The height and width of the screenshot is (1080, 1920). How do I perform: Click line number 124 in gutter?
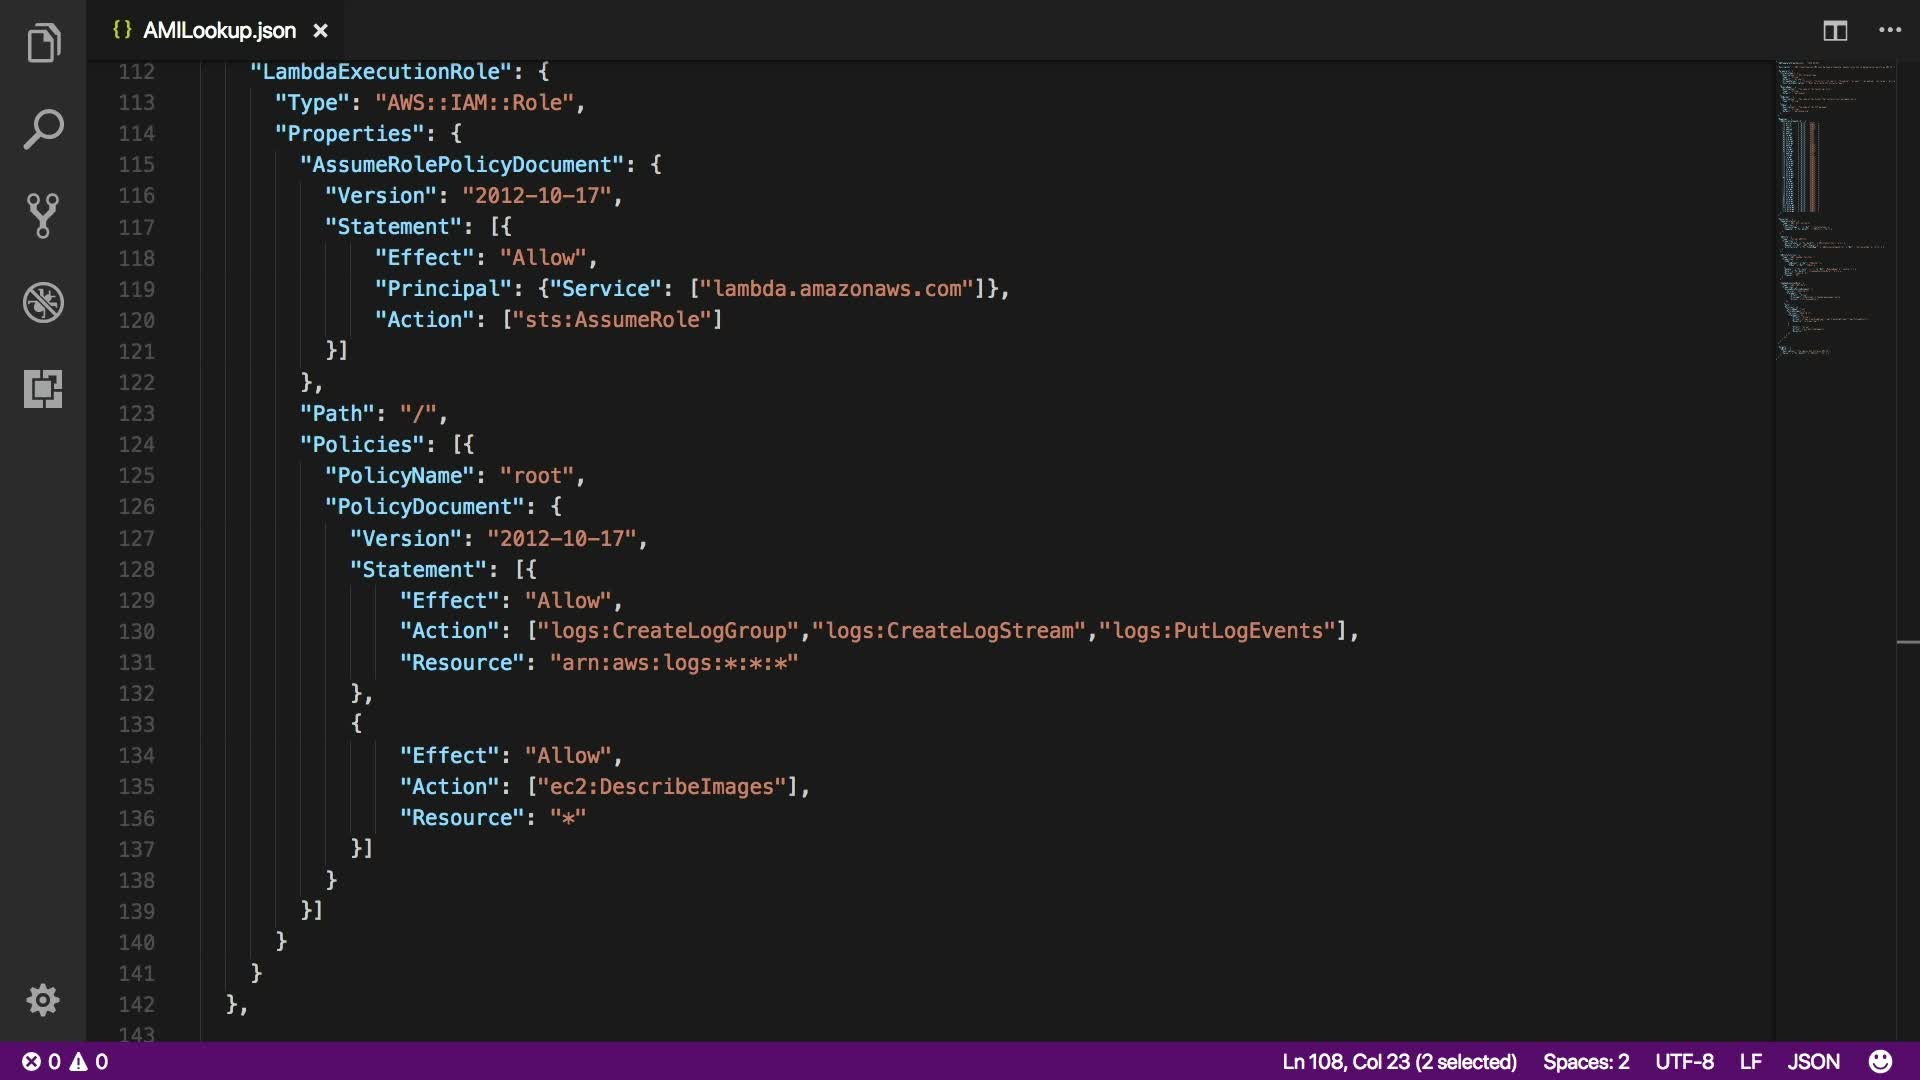[137, 444]
